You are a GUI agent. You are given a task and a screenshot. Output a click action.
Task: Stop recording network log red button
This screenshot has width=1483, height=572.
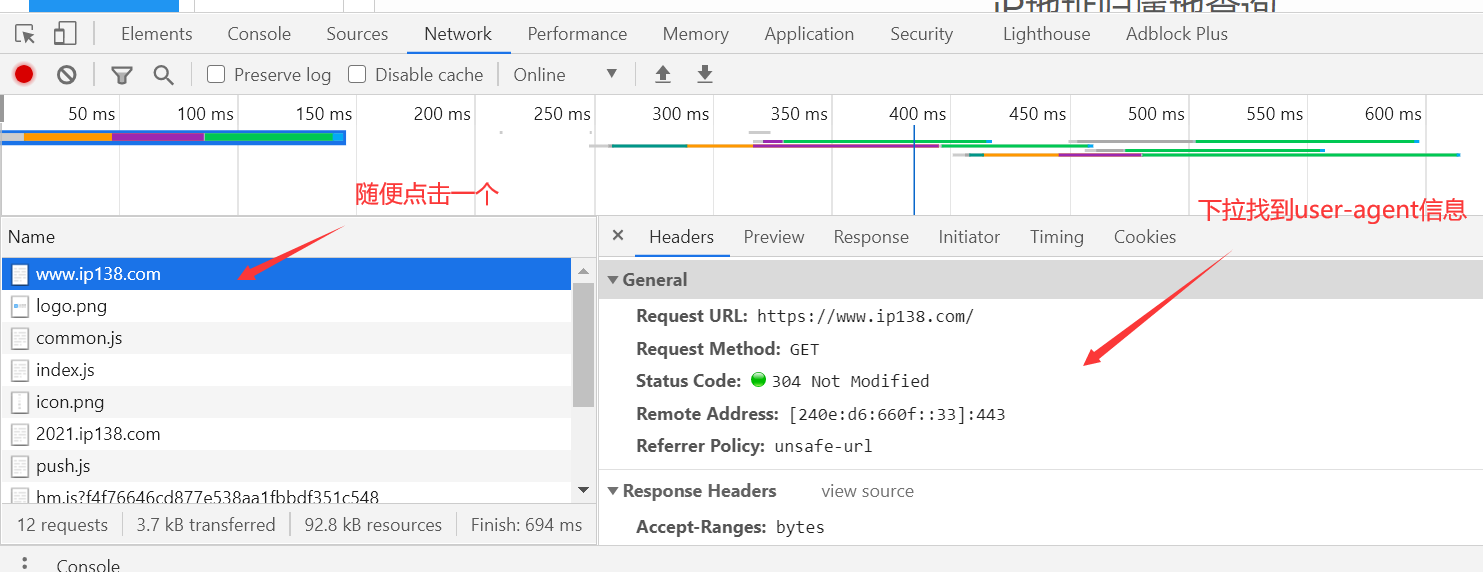(24, 74)
